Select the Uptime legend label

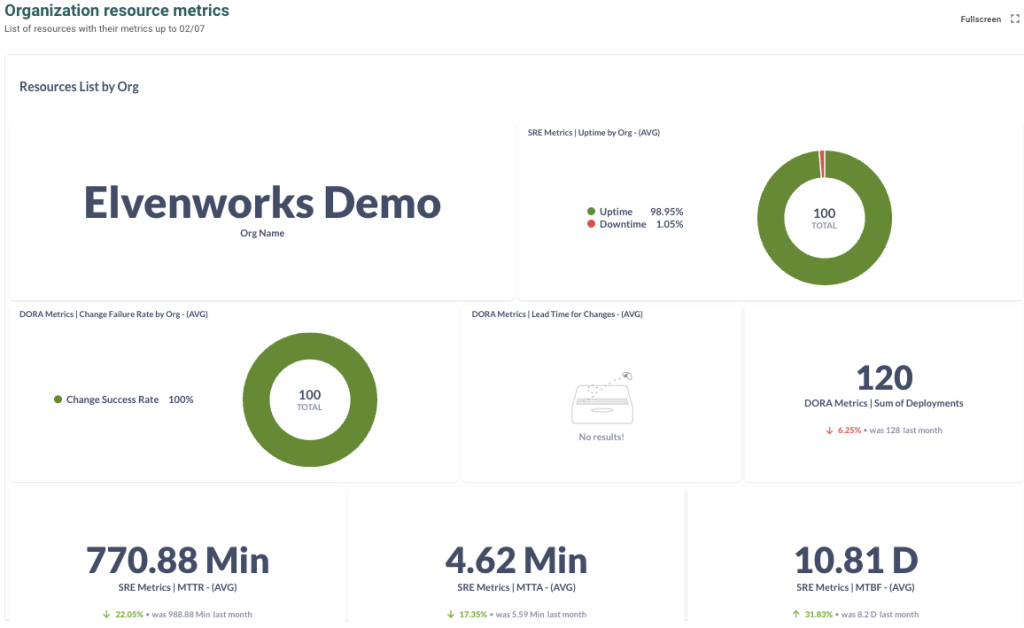click(616, 212)
